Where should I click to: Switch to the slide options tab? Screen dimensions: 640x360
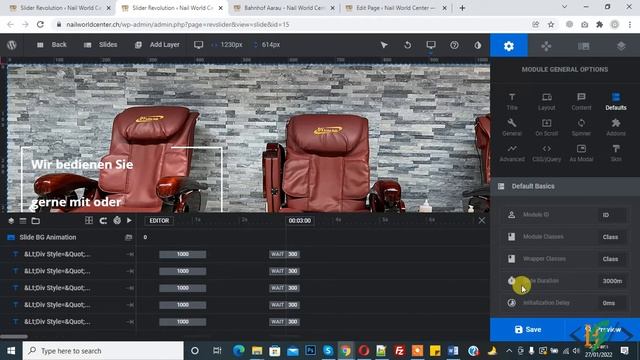[584, 45]
